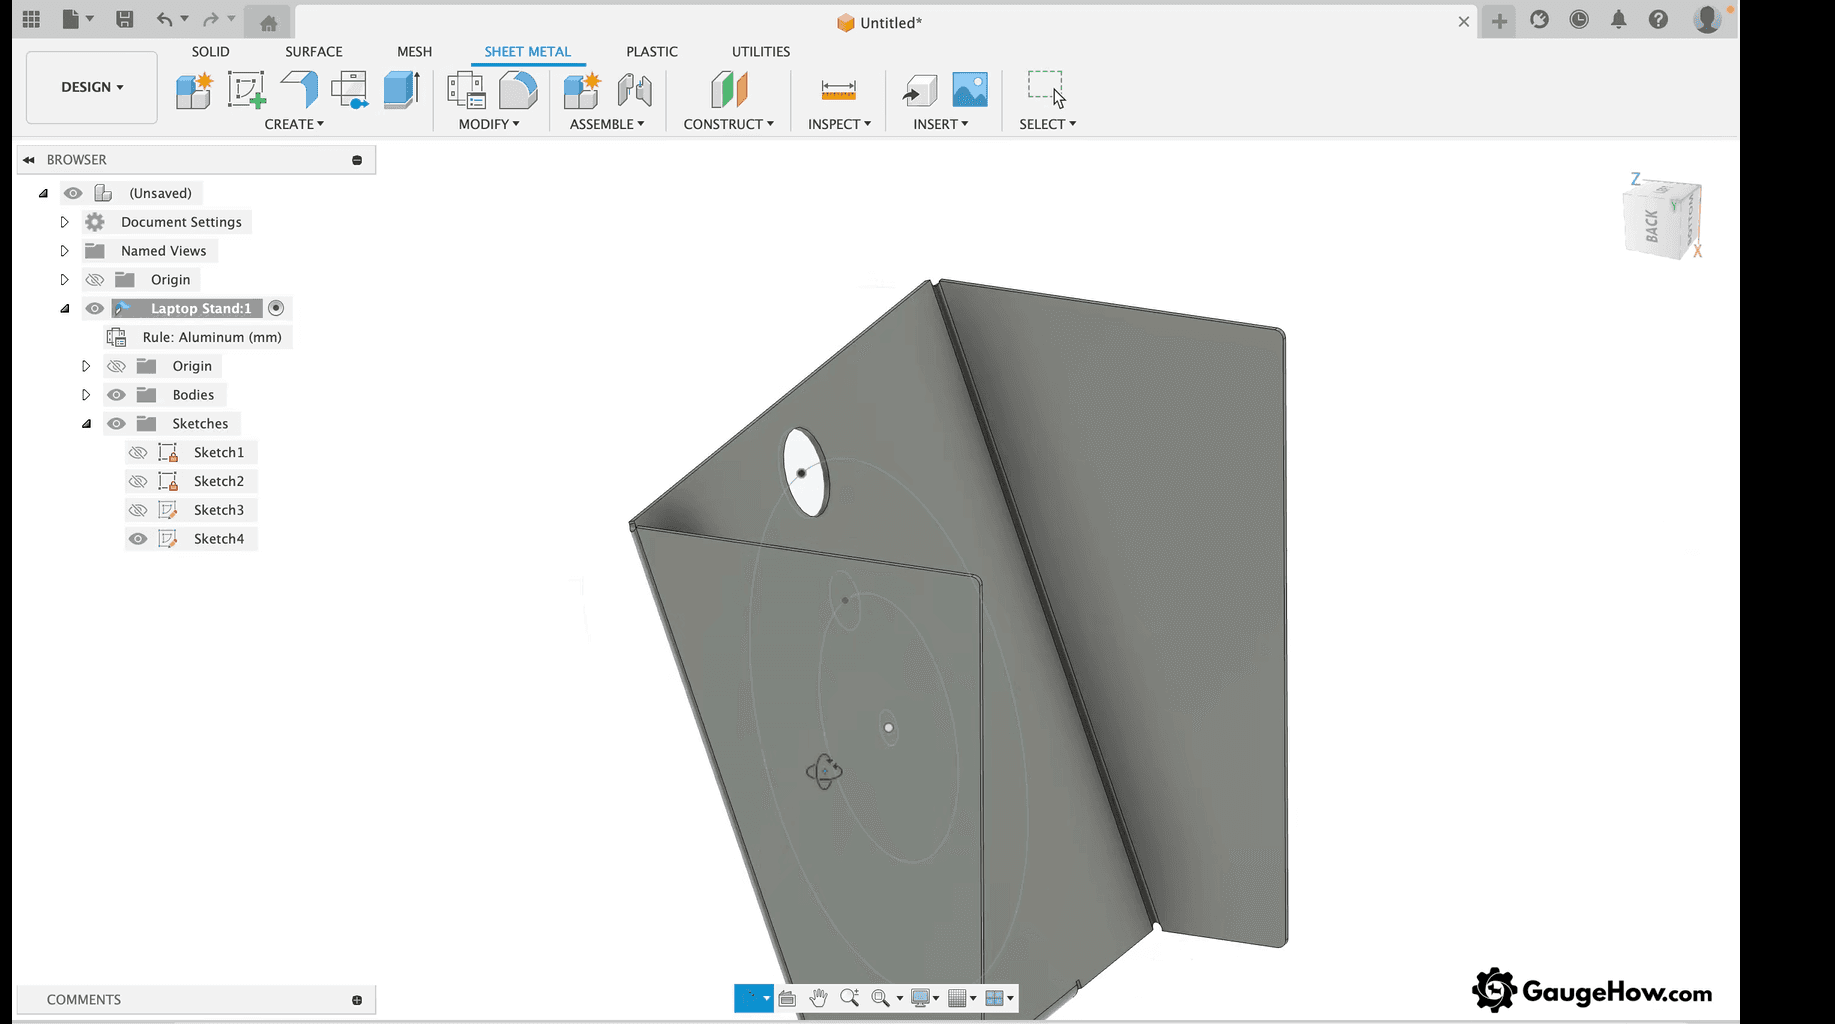Click the Insert Canvas image icon
This screenshot has height=1024, width=1835.
click(969, 90)
